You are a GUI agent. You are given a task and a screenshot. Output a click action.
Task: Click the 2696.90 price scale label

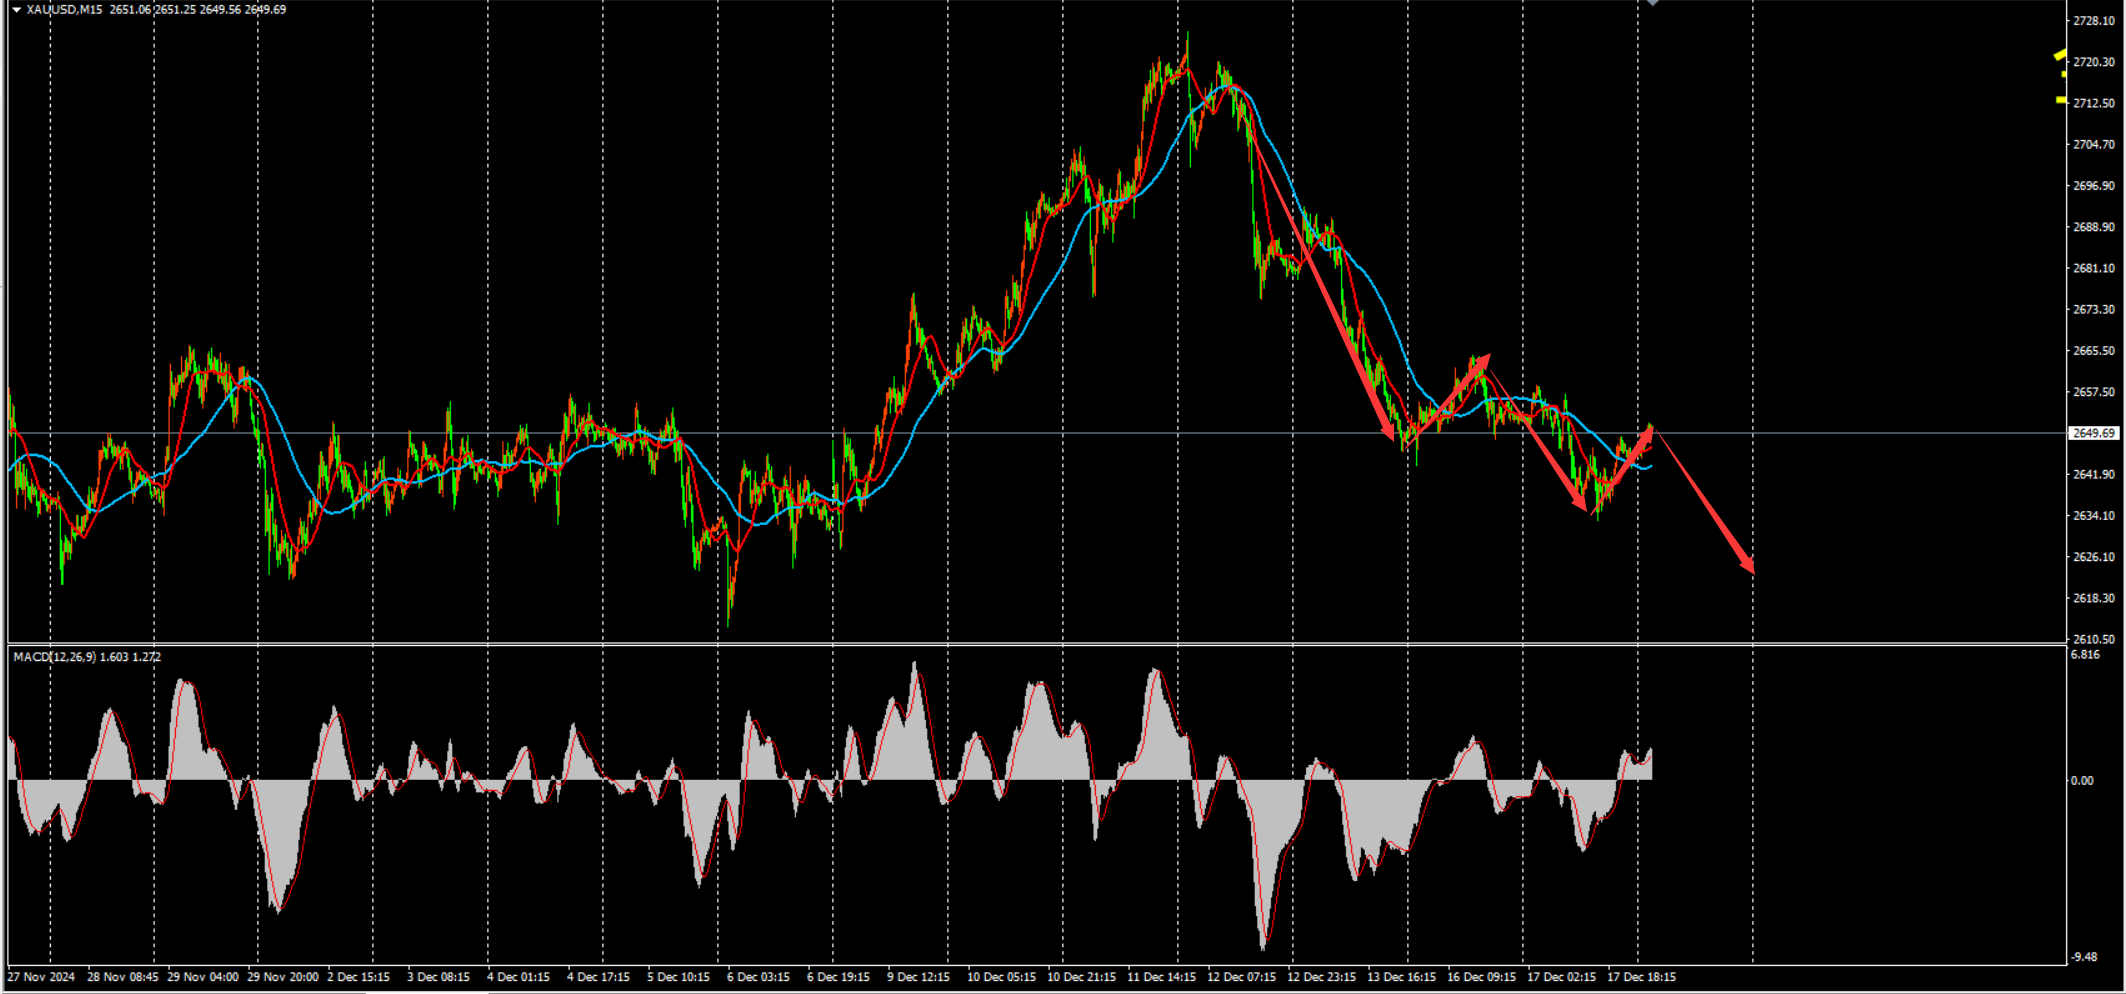pyautogui.click(x=2094, y=186)
